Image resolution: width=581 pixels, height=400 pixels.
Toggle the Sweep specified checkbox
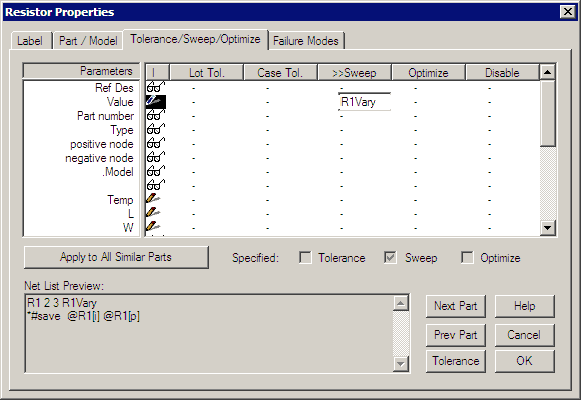click(x=391, y=257)
